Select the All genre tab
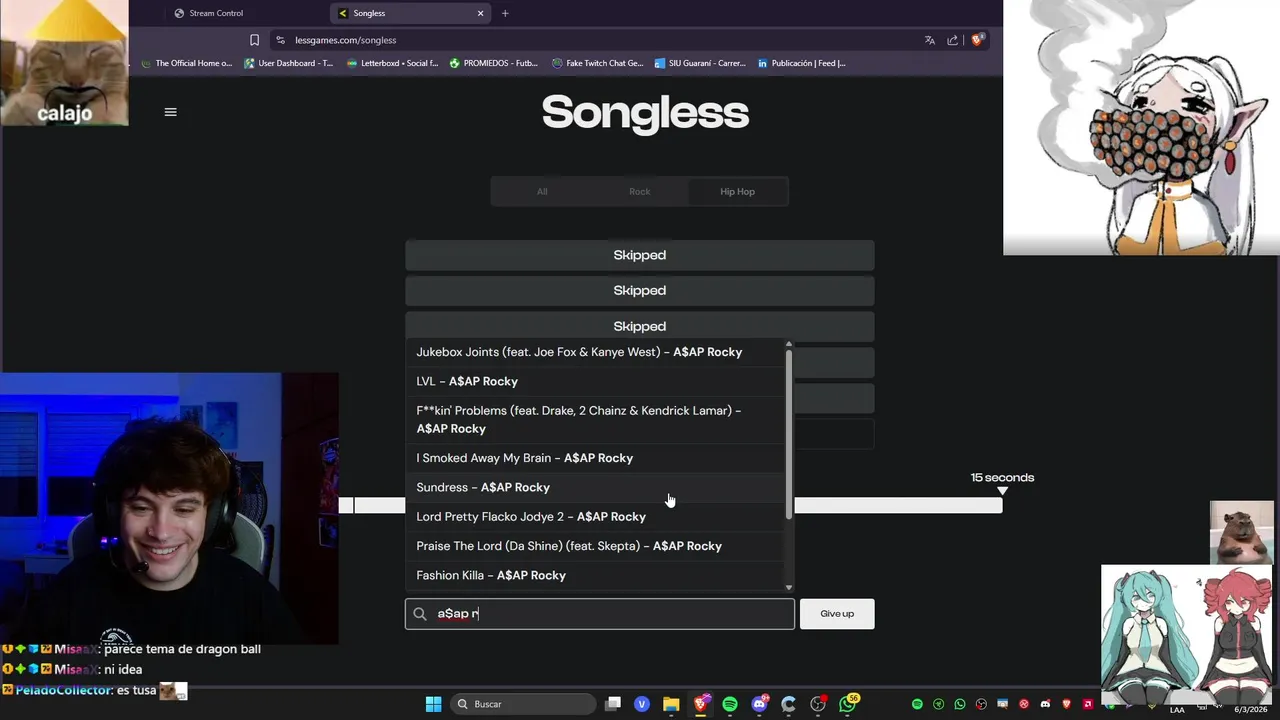Viewport: 1280px width, 720px height. pyautogui.click(x=542, y=191)
